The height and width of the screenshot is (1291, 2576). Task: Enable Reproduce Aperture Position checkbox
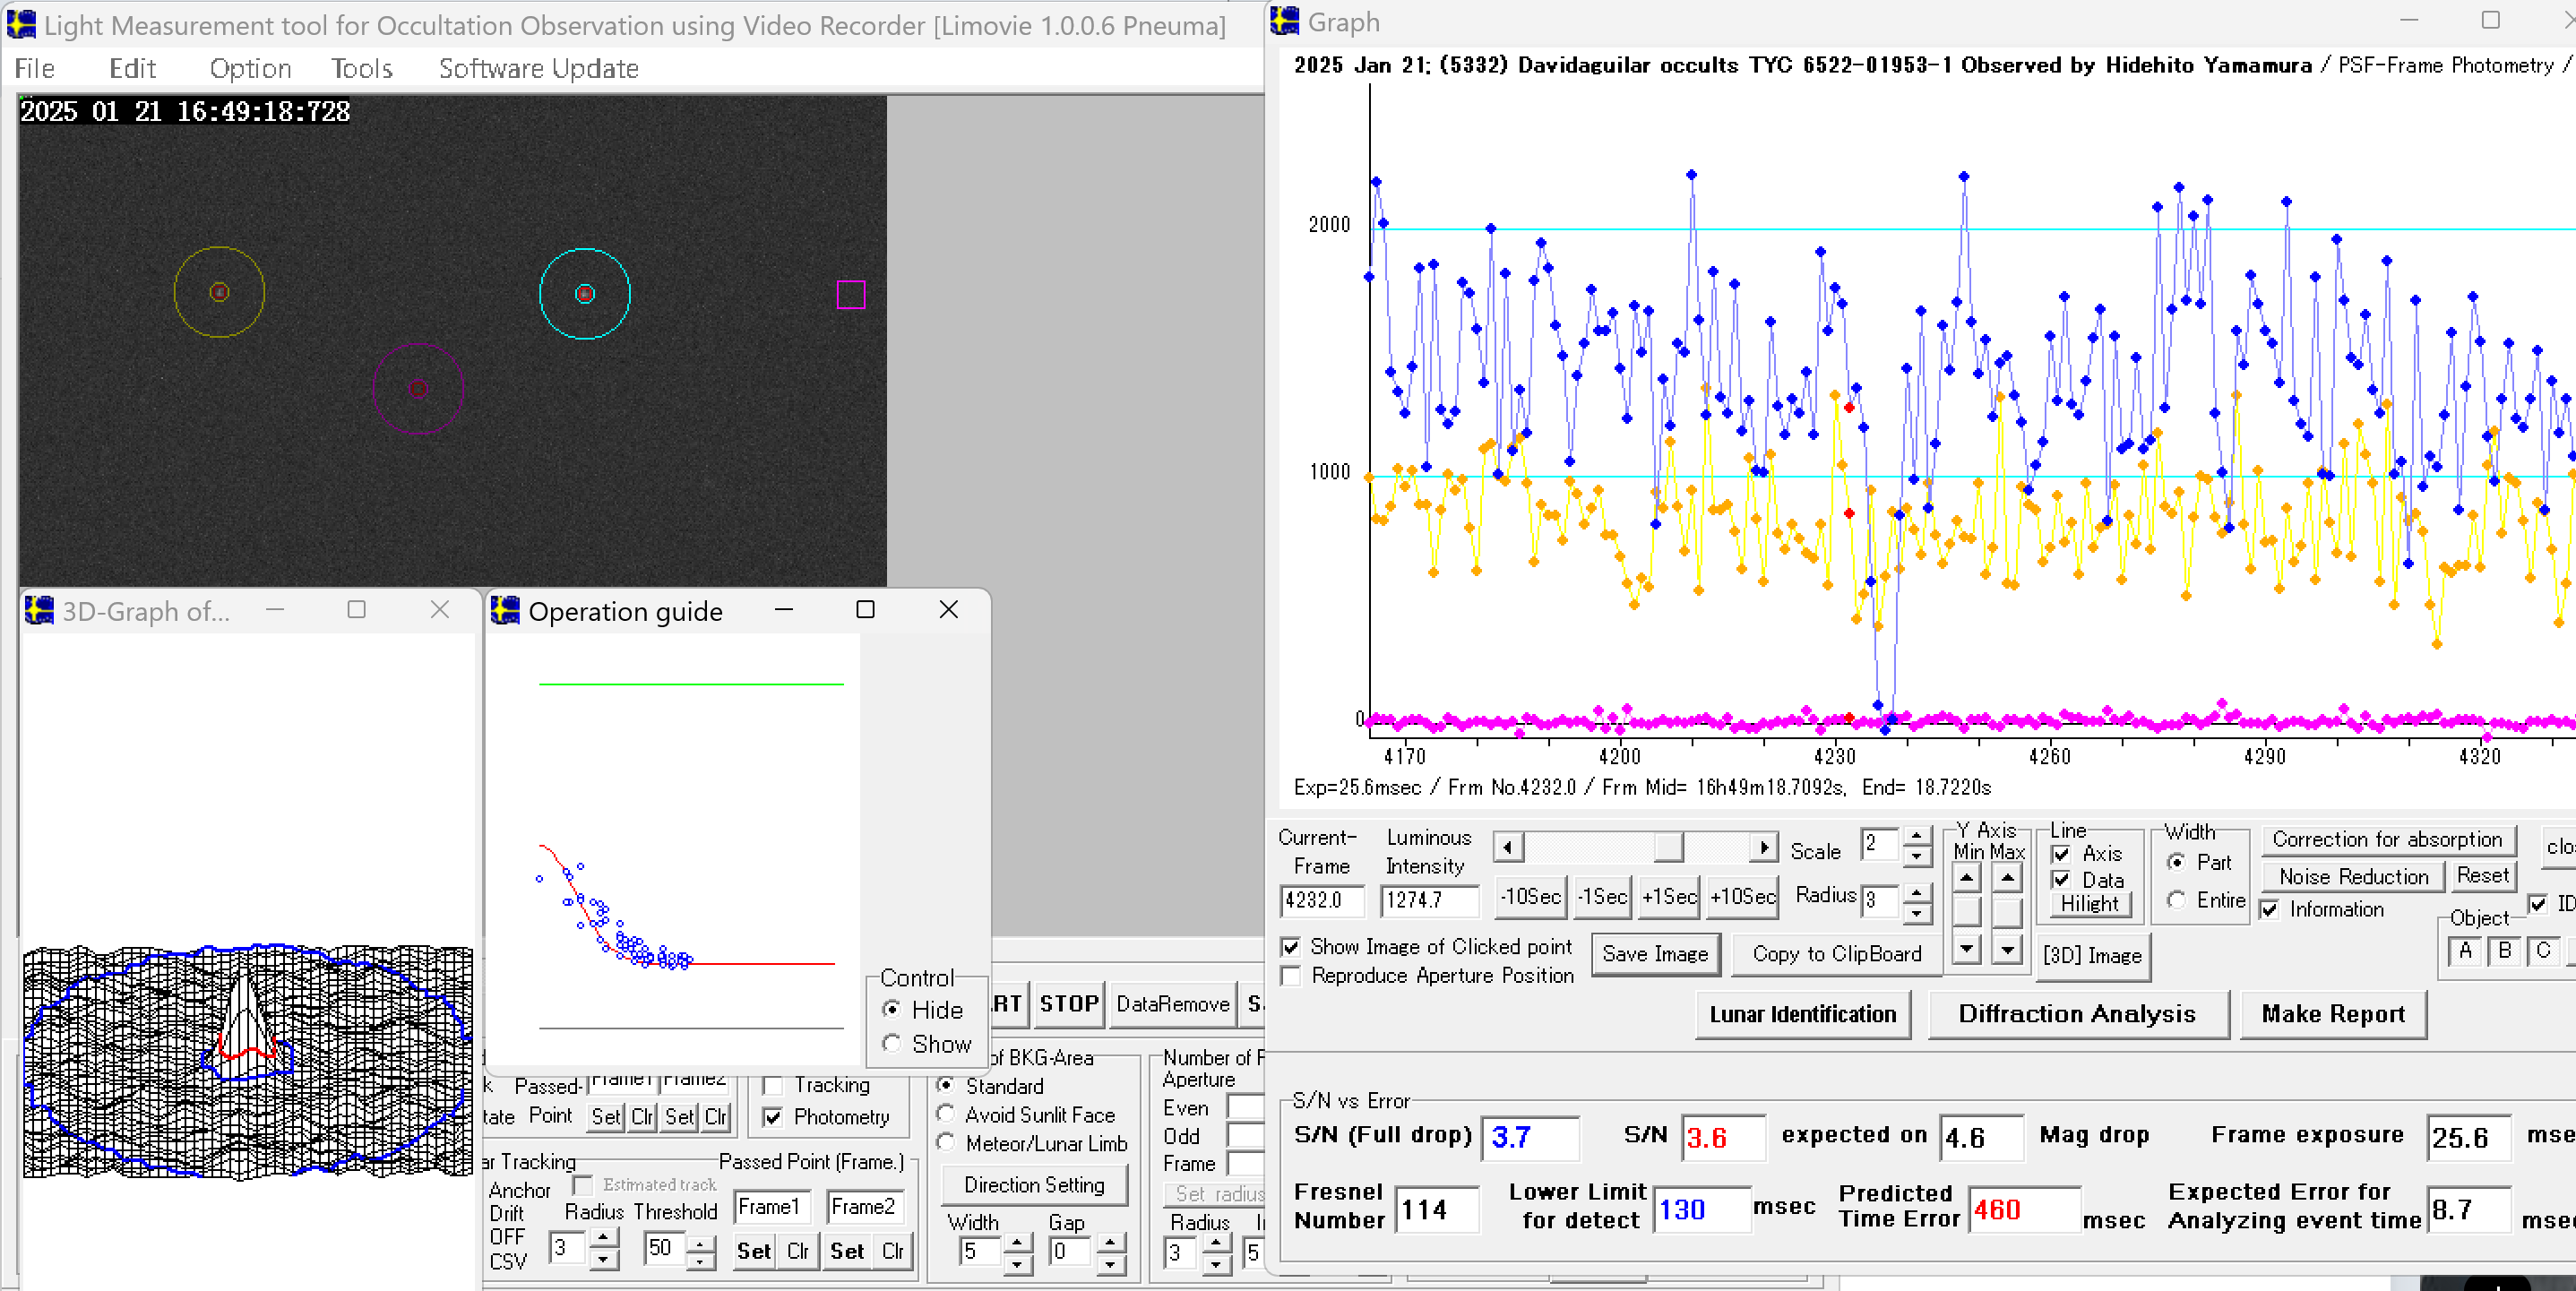point(1291,975)
